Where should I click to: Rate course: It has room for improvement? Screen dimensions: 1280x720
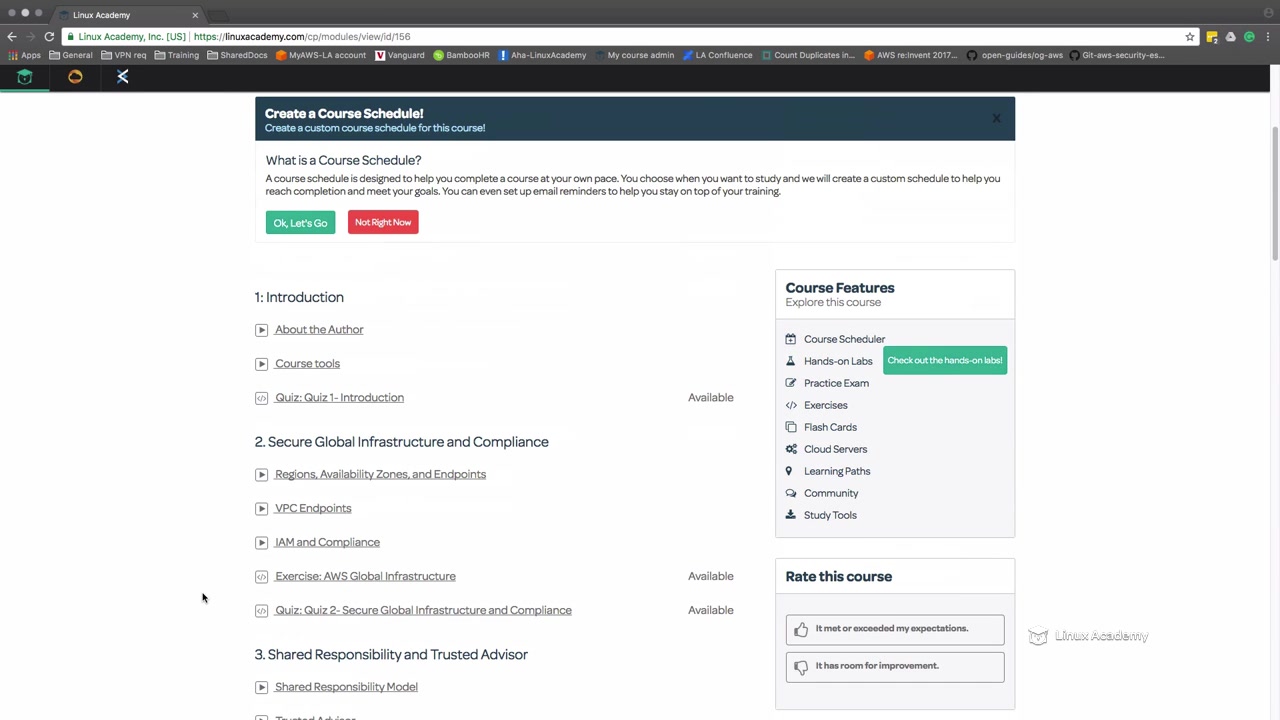coord(895,666)
